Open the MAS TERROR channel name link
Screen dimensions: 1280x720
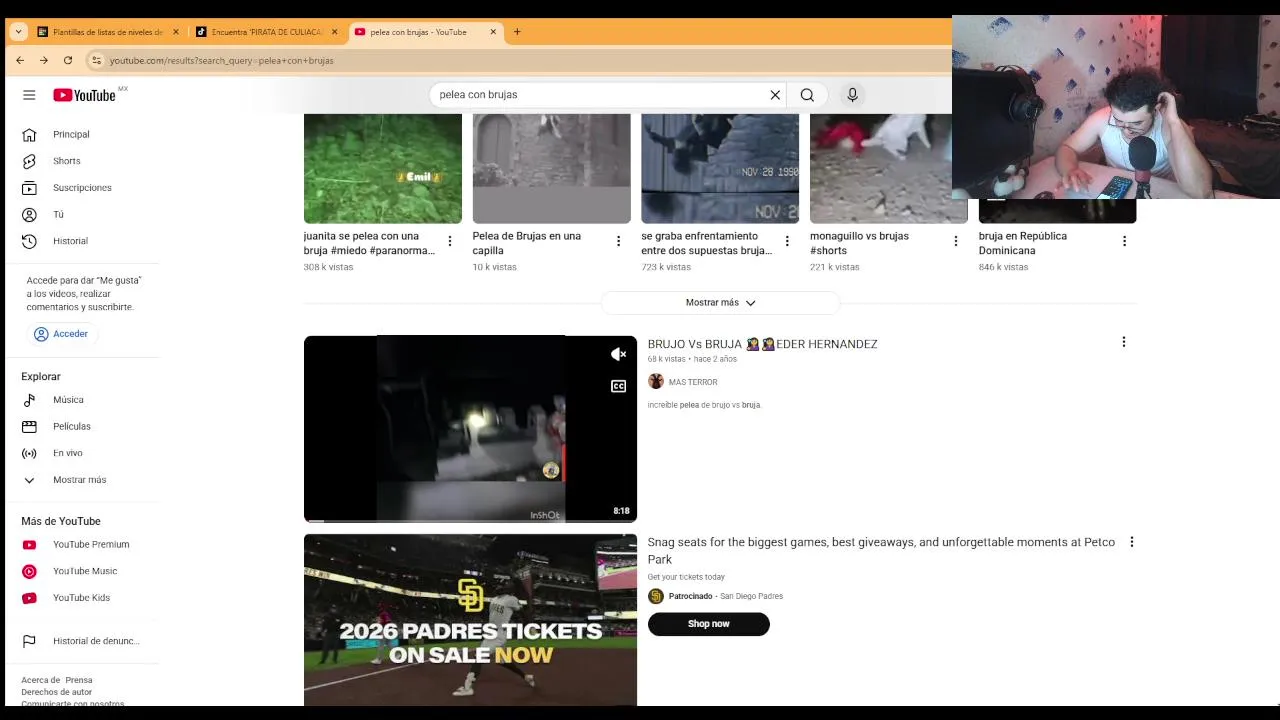[x=693, y=382]
